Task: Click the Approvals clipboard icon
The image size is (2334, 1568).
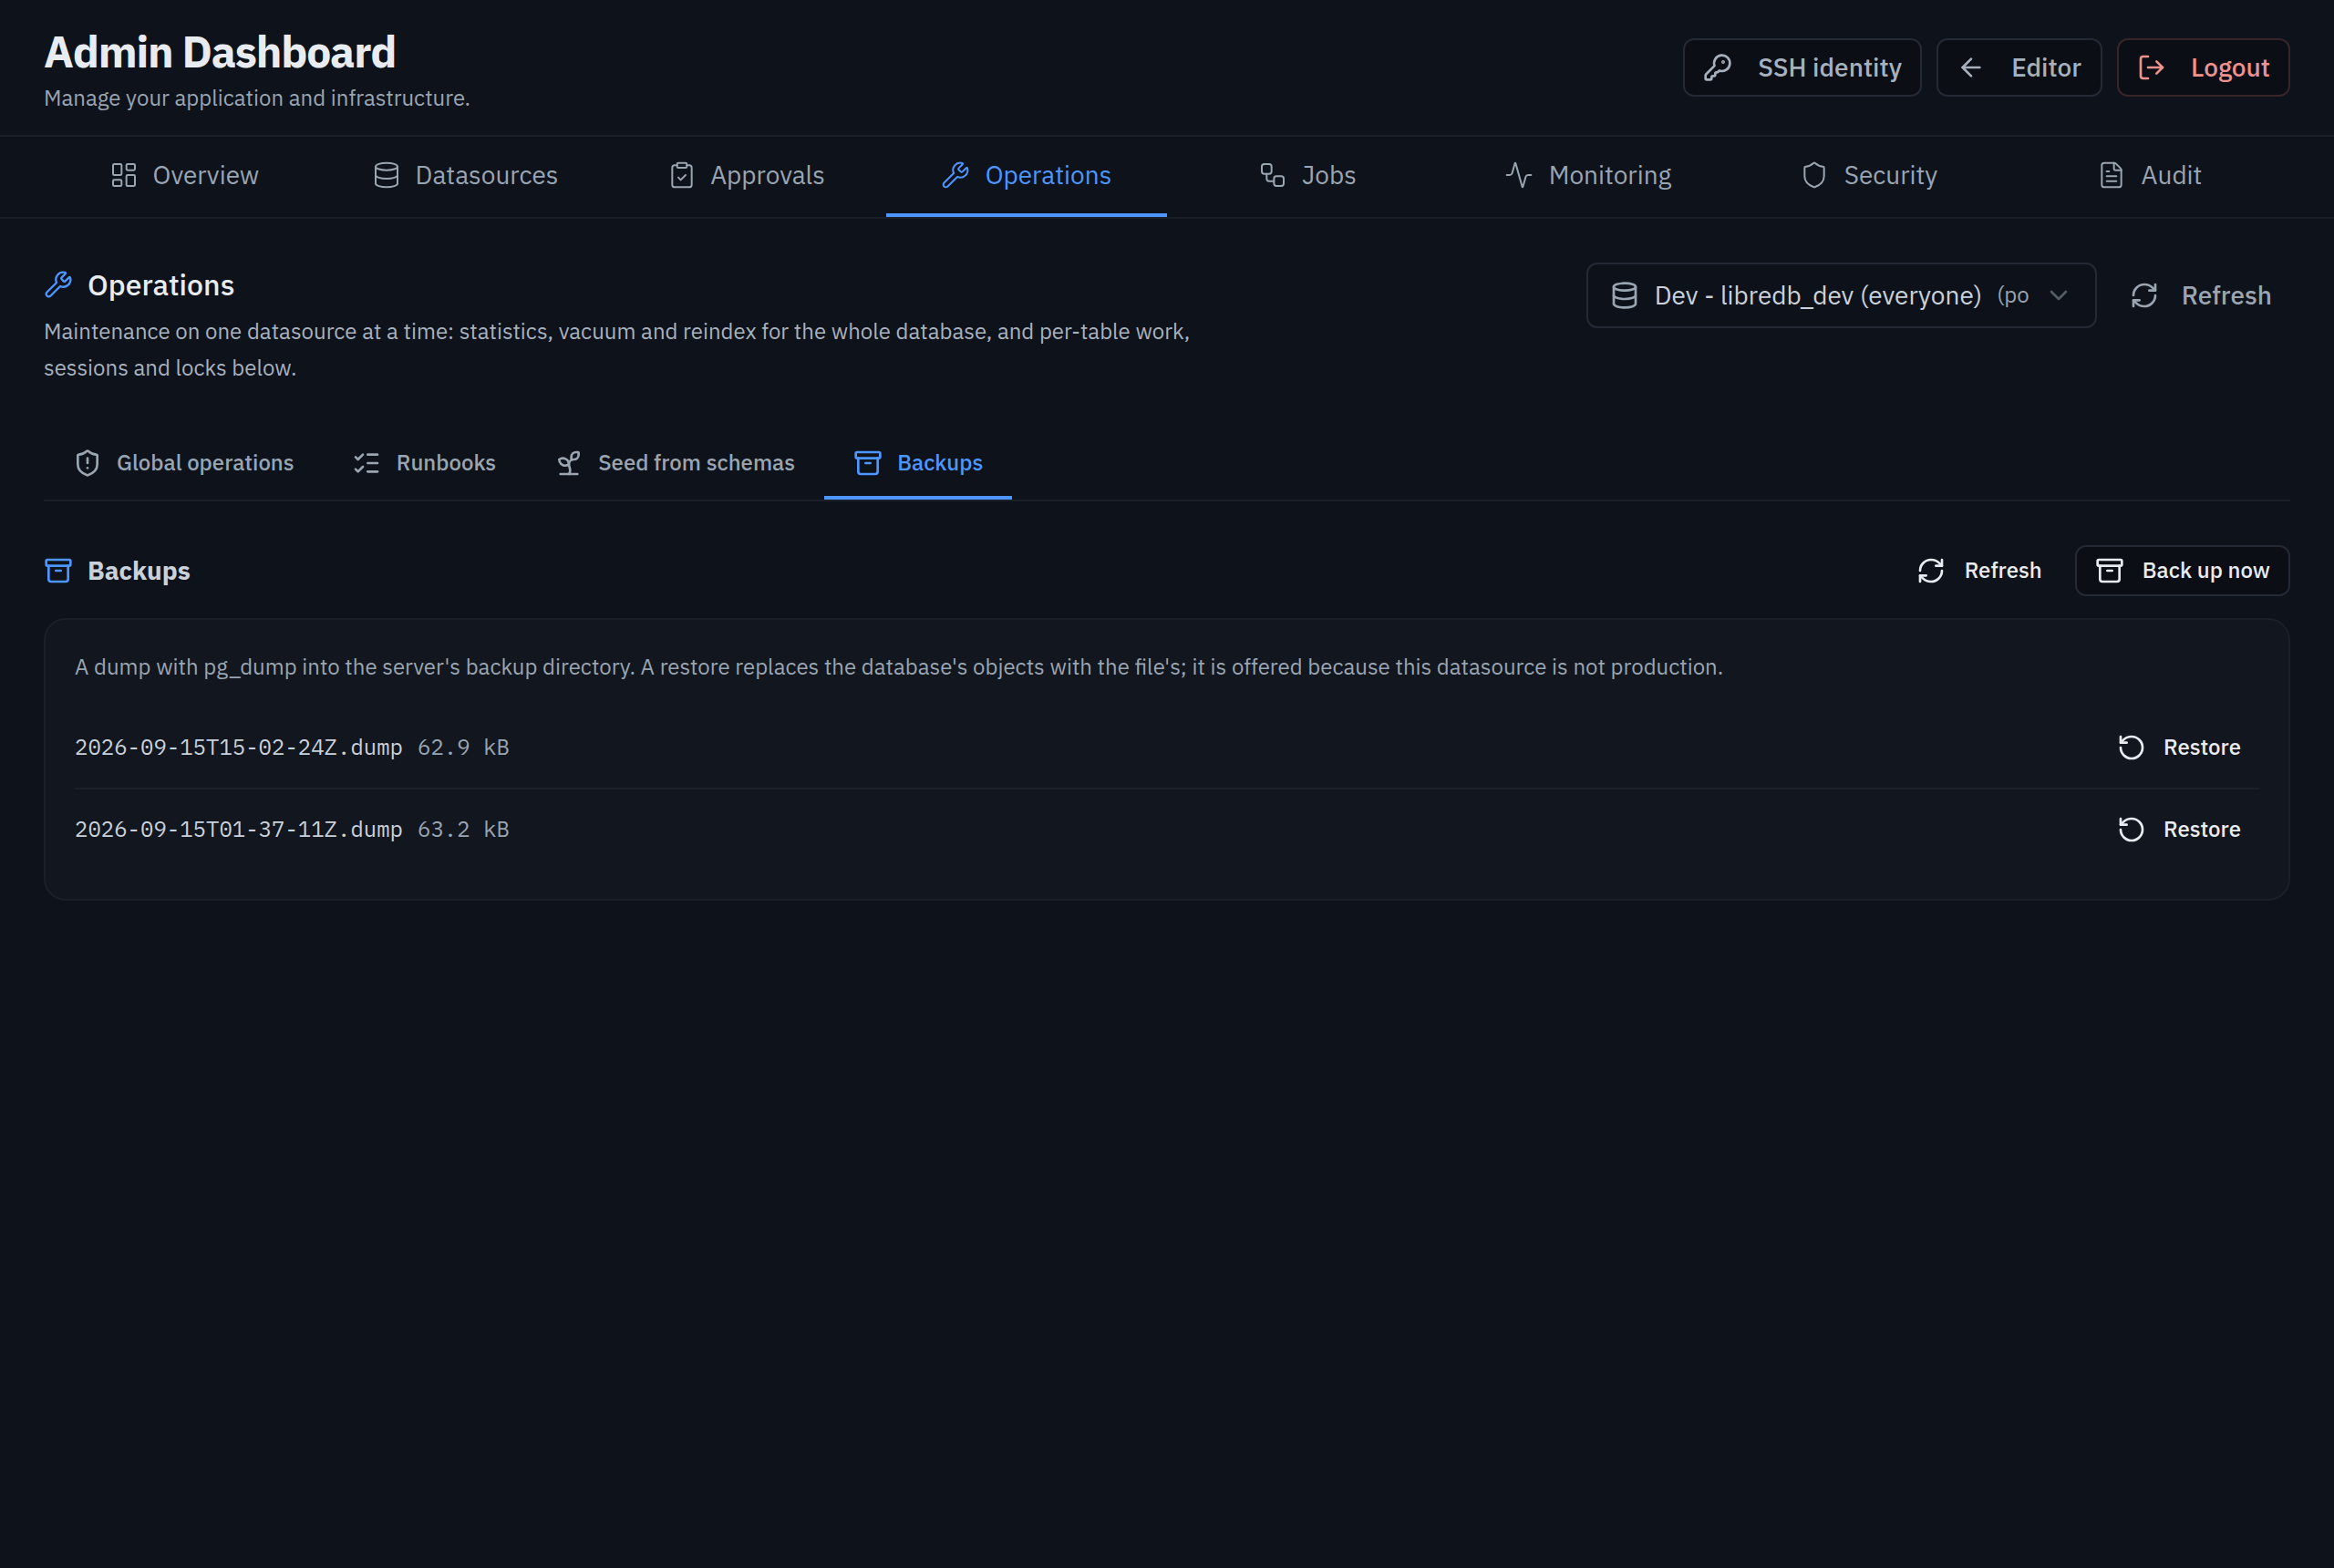Action: click(682, 176)
